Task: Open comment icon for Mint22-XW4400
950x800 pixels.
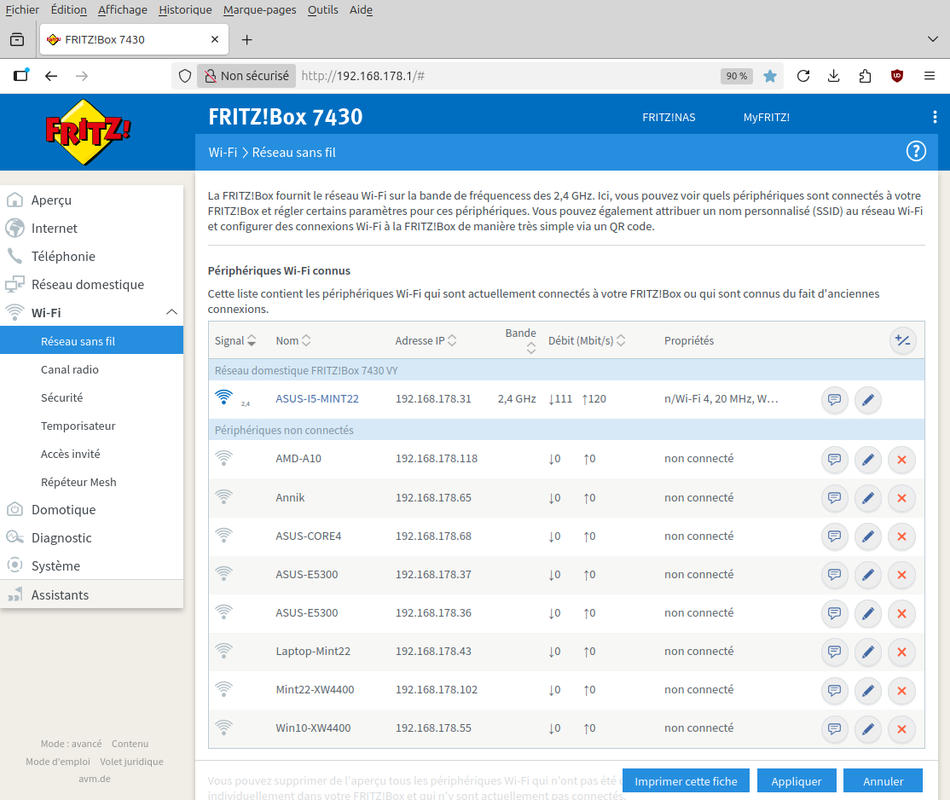Action: (x=834, y=690)
